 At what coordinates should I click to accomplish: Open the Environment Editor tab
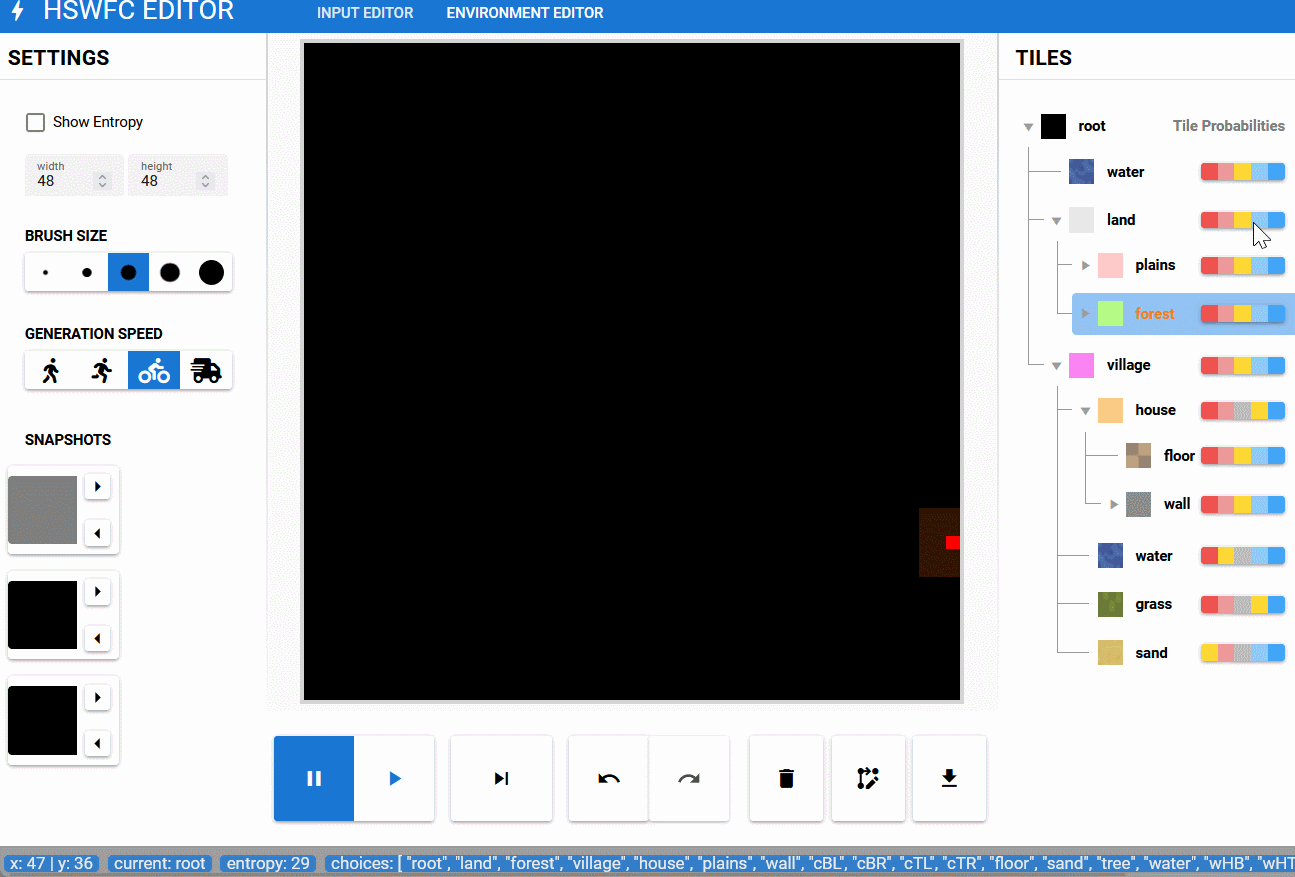point(525,13)
